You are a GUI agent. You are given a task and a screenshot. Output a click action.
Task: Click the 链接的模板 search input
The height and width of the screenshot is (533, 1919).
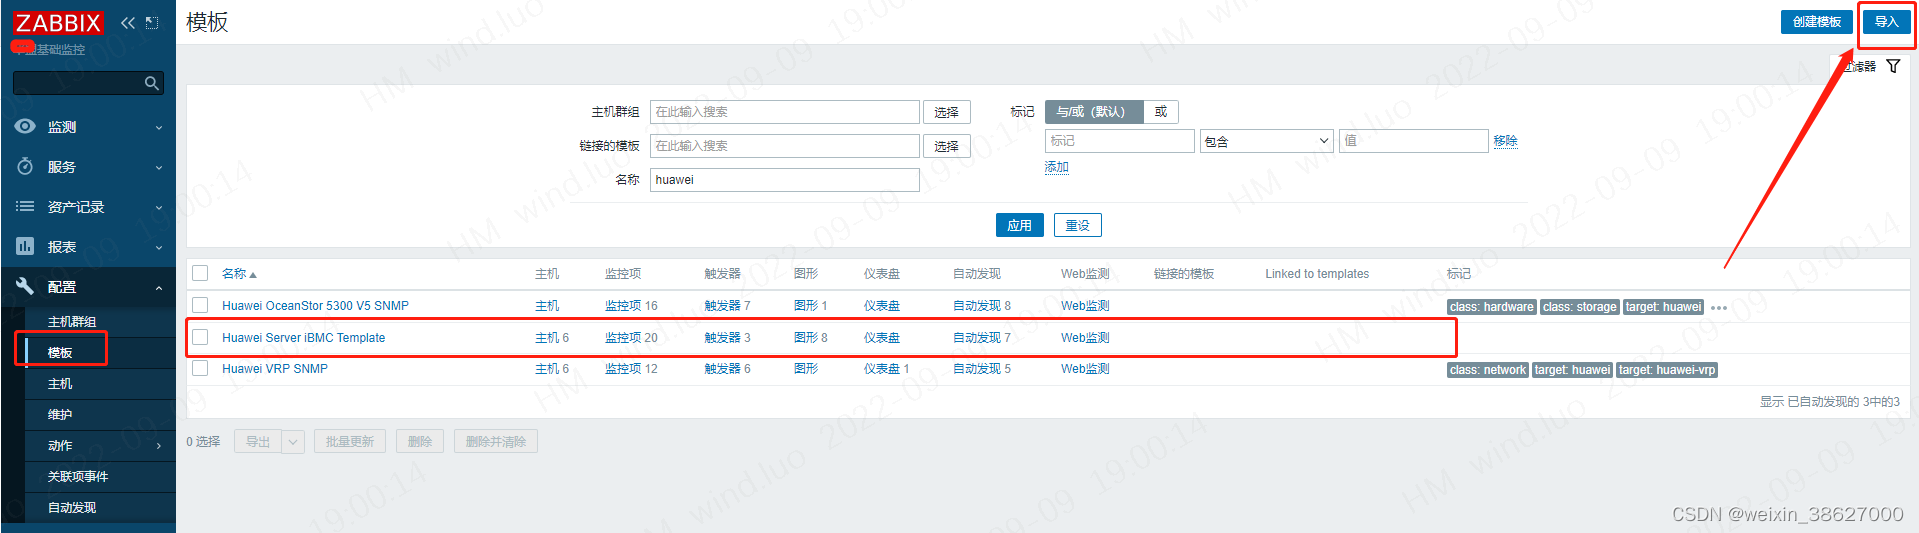coord(785,146)
